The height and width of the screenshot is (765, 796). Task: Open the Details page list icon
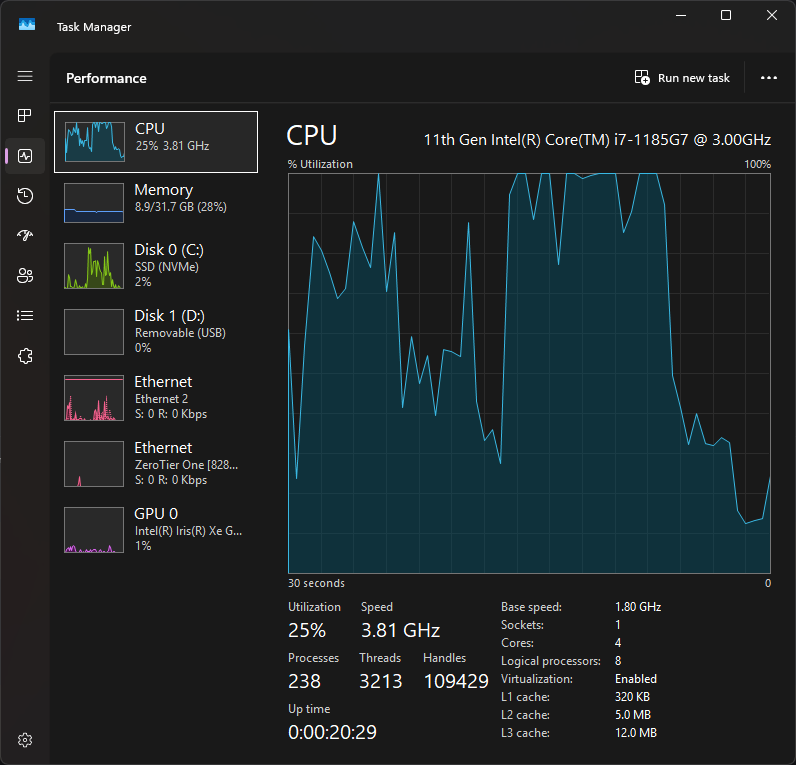point(25,316)
